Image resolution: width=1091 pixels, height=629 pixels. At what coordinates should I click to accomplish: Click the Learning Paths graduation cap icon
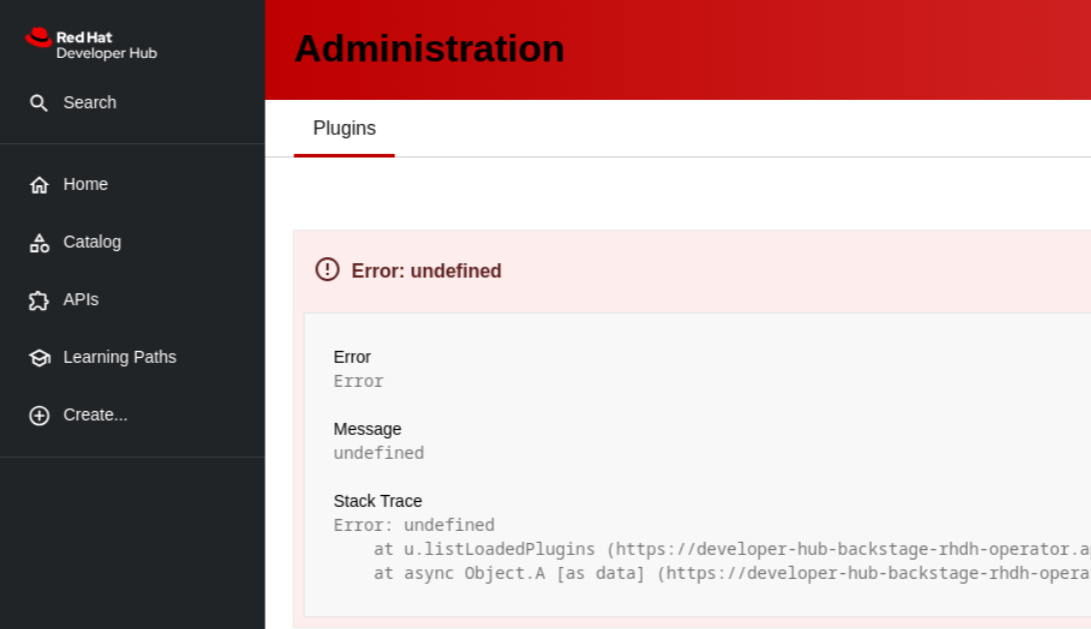point(39,358)
